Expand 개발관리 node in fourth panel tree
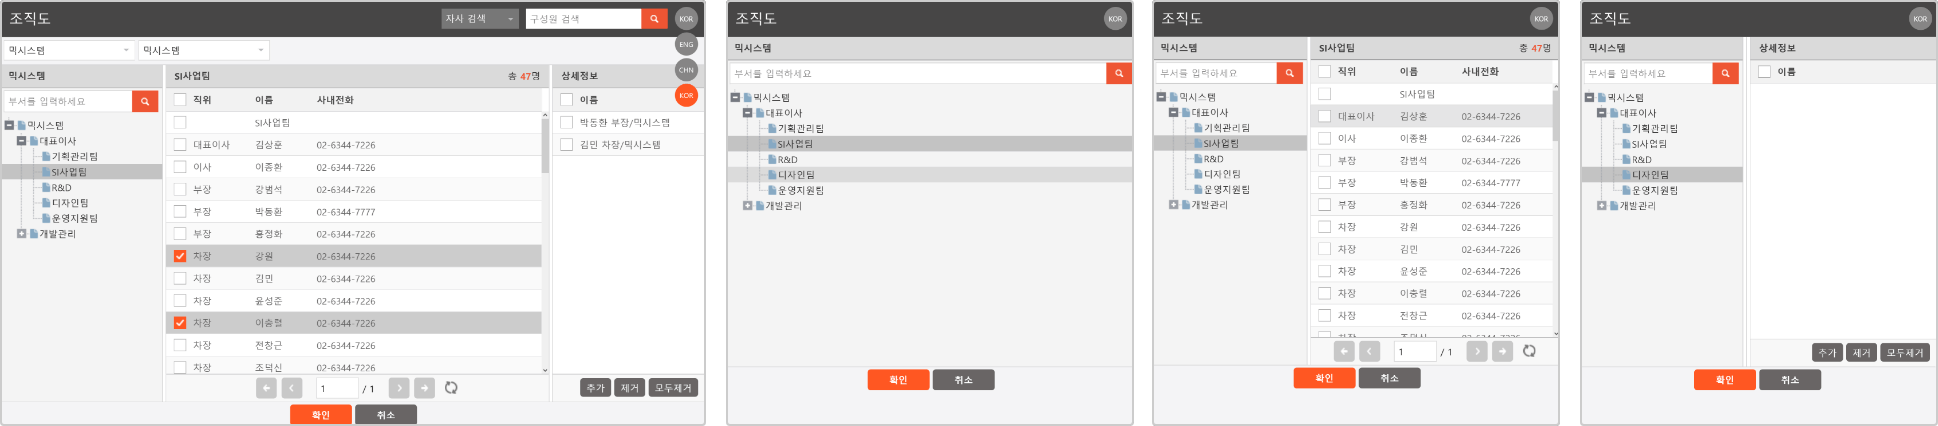This screenshot has width=1938, height=426. (1601, 206)
